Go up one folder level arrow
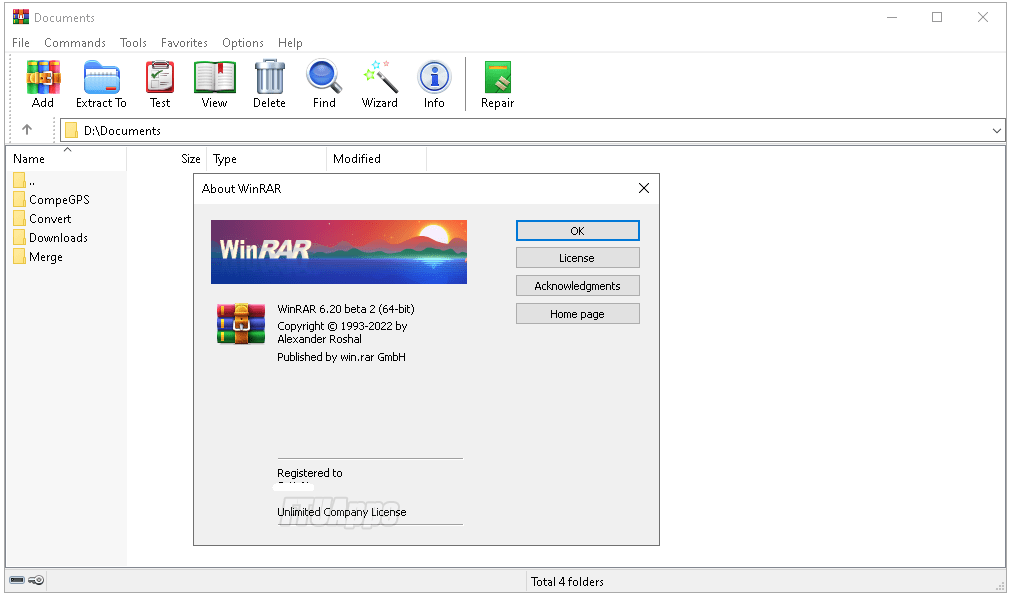This screenshot has width=1010, height=596. (27, 130)
